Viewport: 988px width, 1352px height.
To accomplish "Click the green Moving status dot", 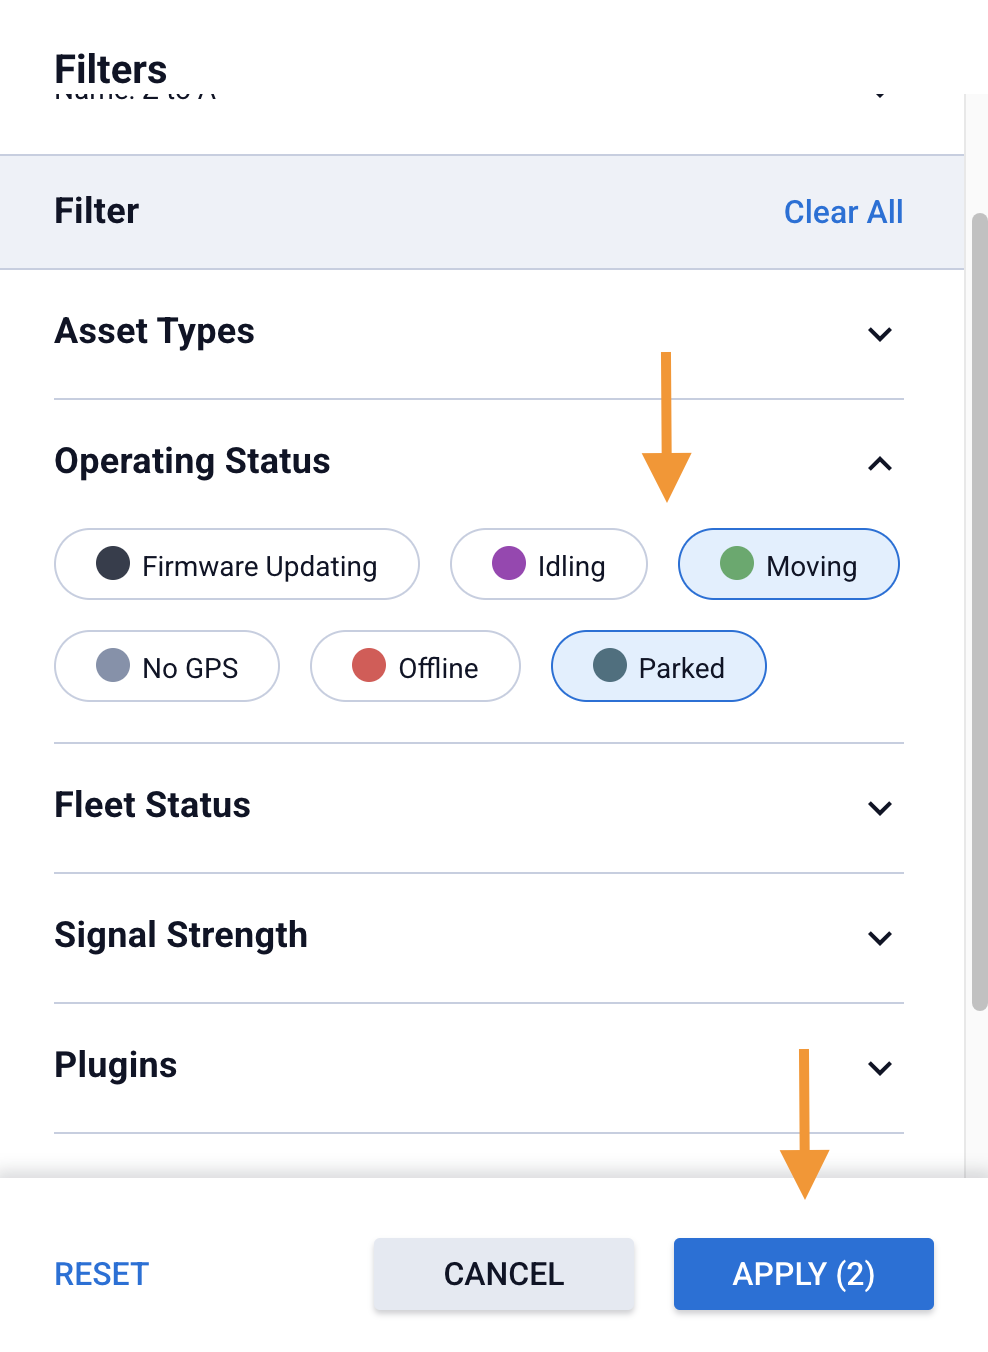I will pos(737,563).
